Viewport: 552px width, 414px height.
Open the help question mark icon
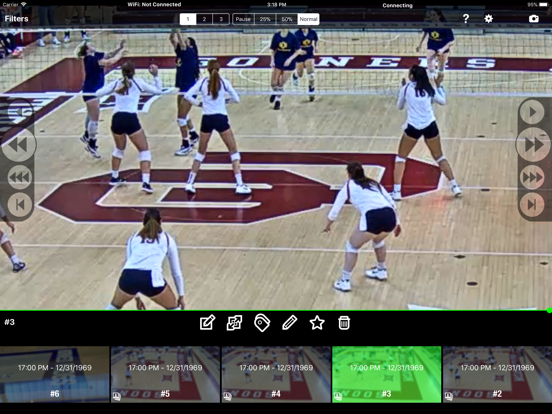point(466,19)
